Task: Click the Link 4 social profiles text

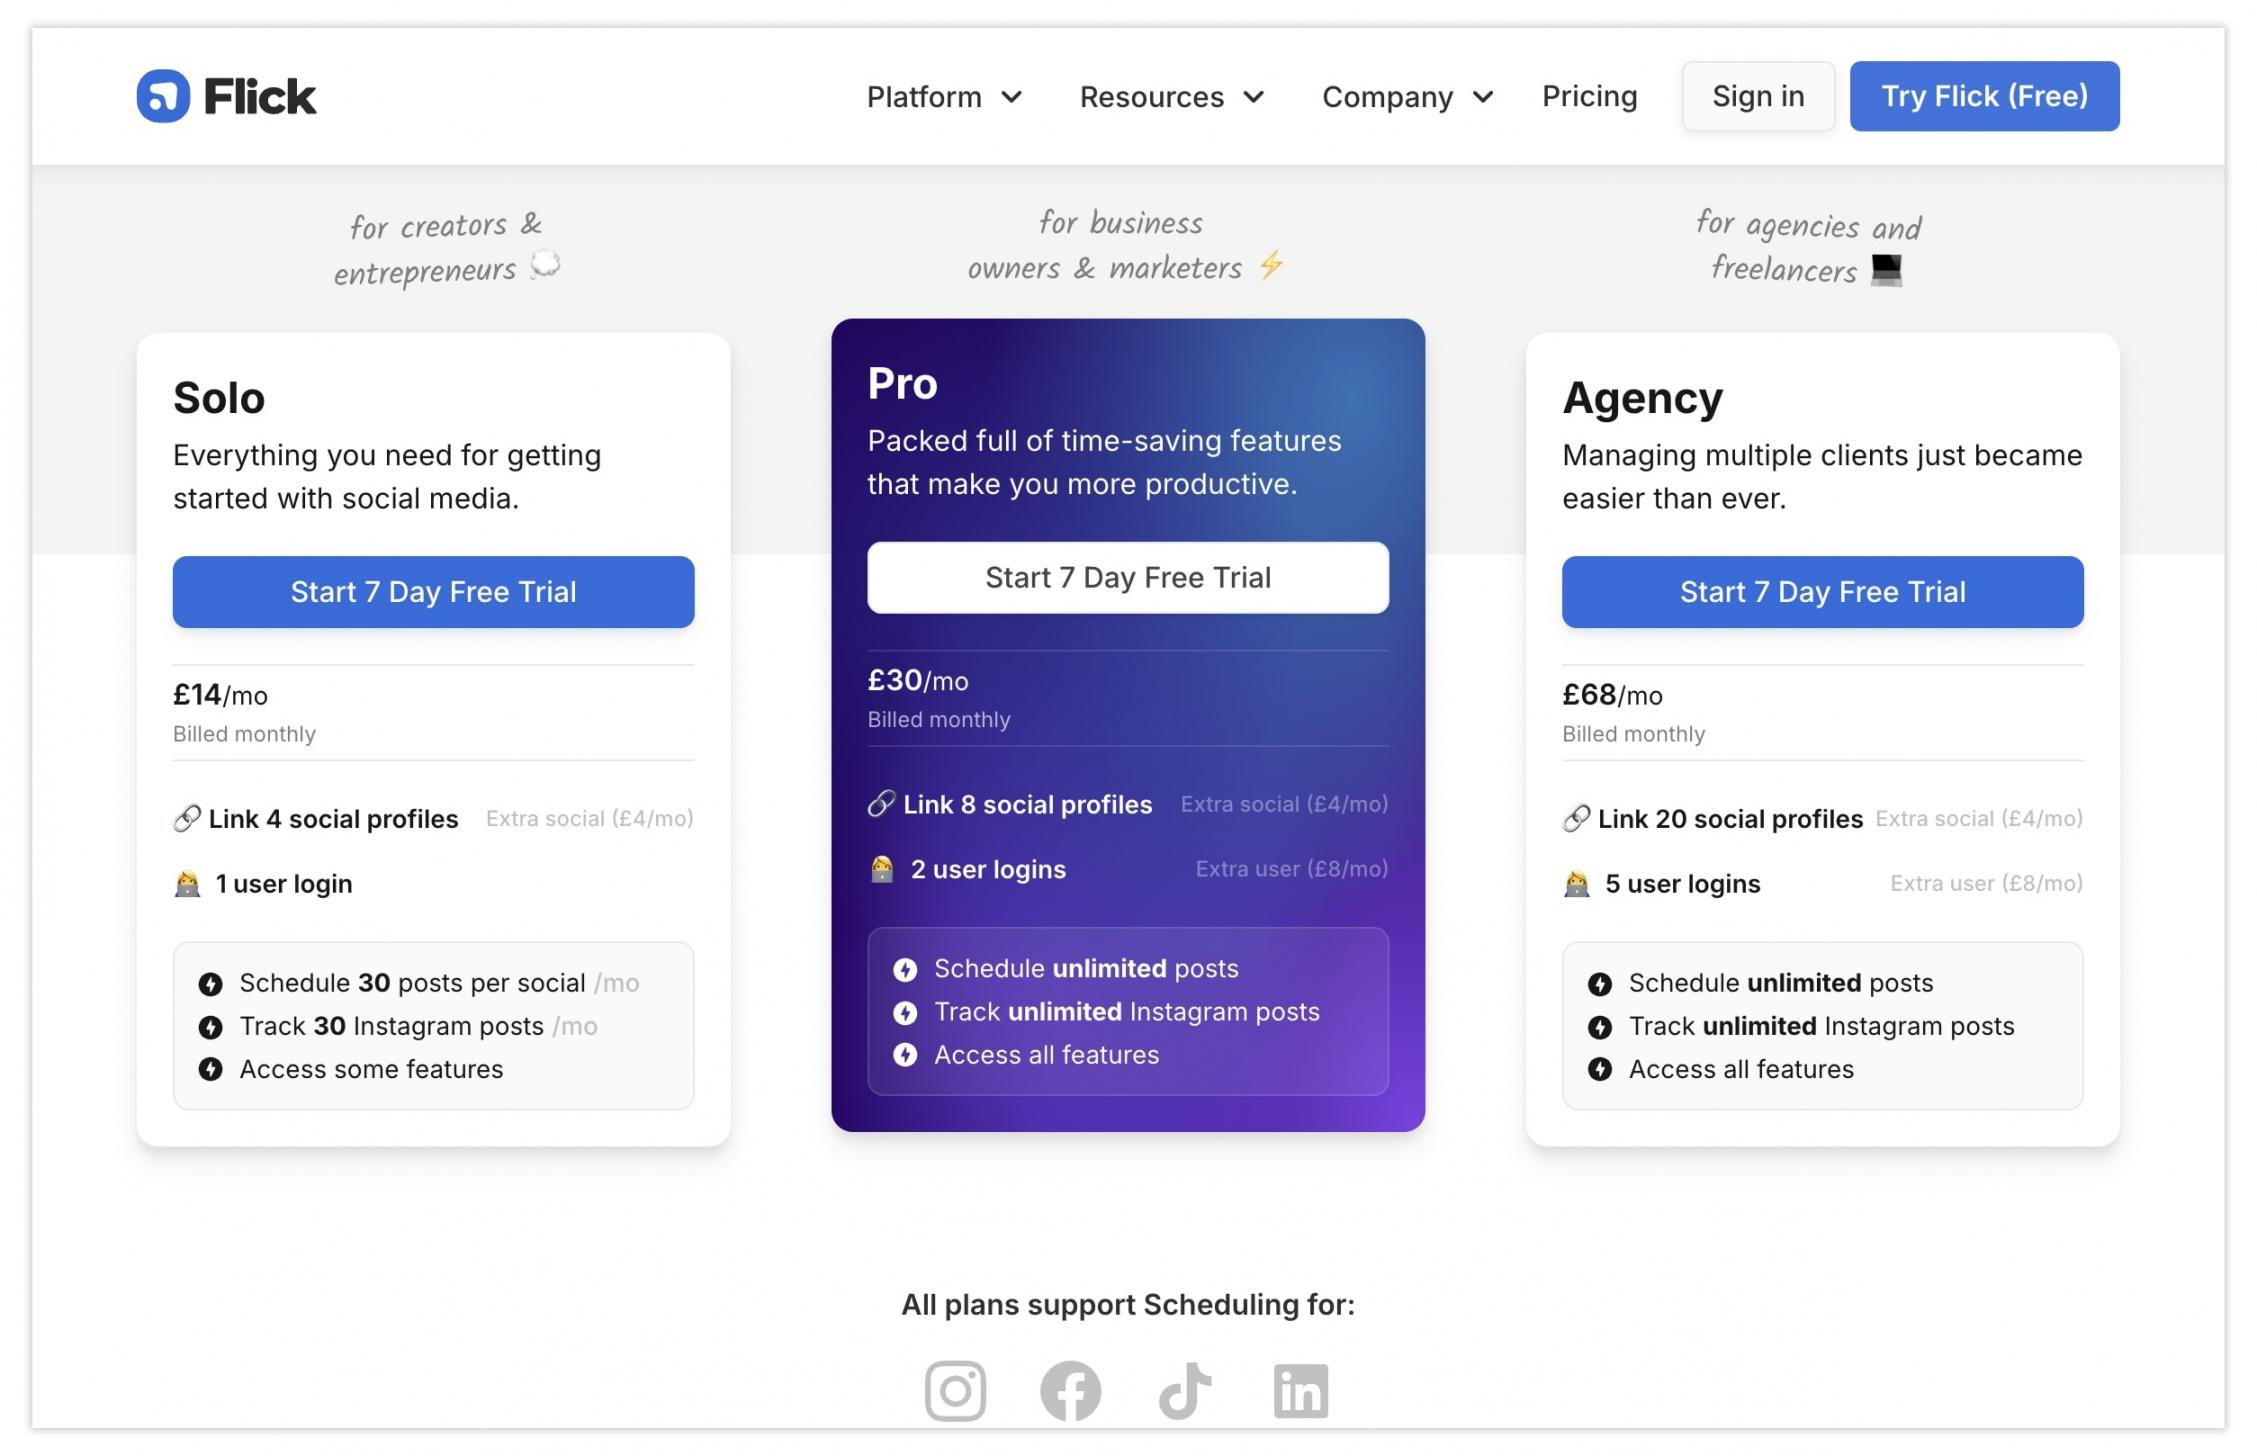Action: click(333, 819)
